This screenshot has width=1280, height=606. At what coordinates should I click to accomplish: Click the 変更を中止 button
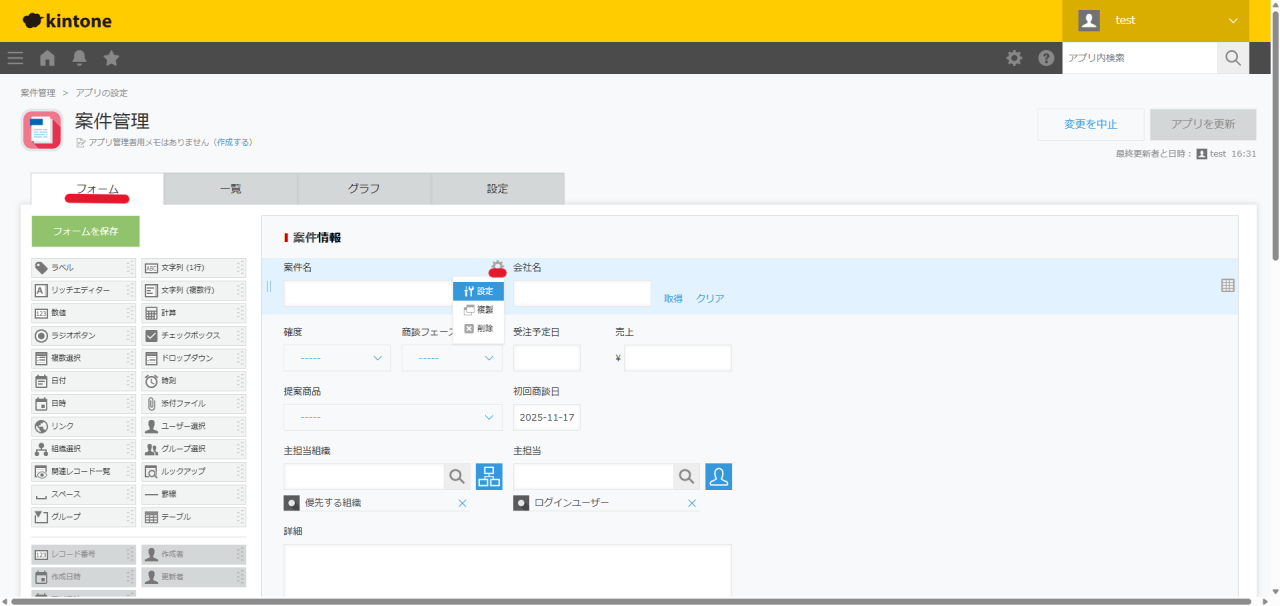tap(1090, 125)
